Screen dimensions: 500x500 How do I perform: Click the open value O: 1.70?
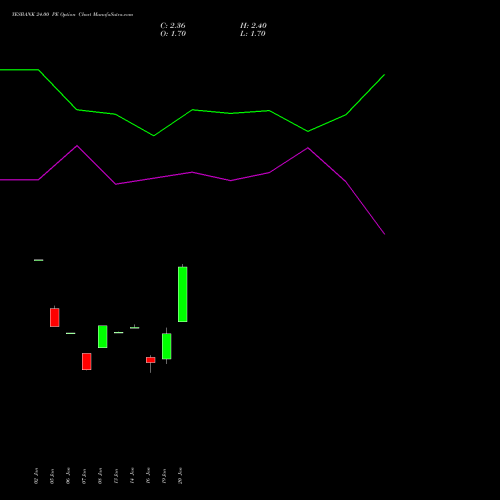point(173,34)
